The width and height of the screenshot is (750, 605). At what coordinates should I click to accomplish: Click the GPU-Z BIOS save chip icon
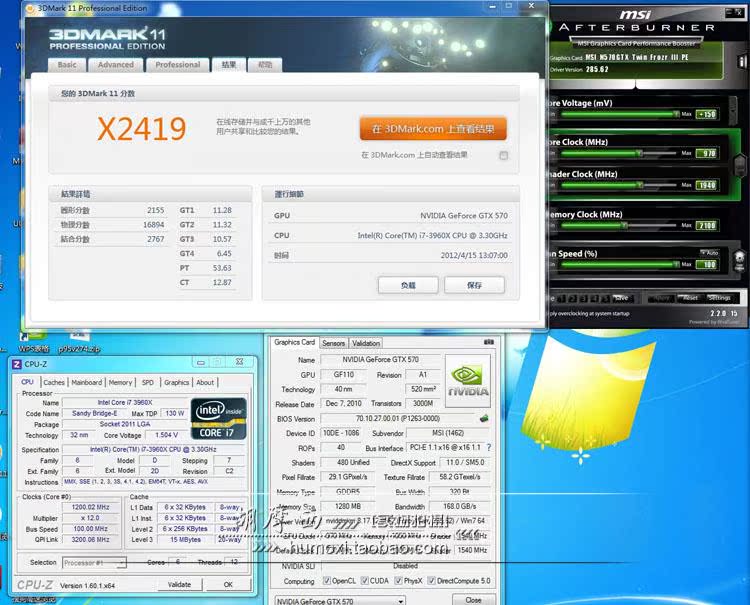pyautogui.click(x=484, y=419)
